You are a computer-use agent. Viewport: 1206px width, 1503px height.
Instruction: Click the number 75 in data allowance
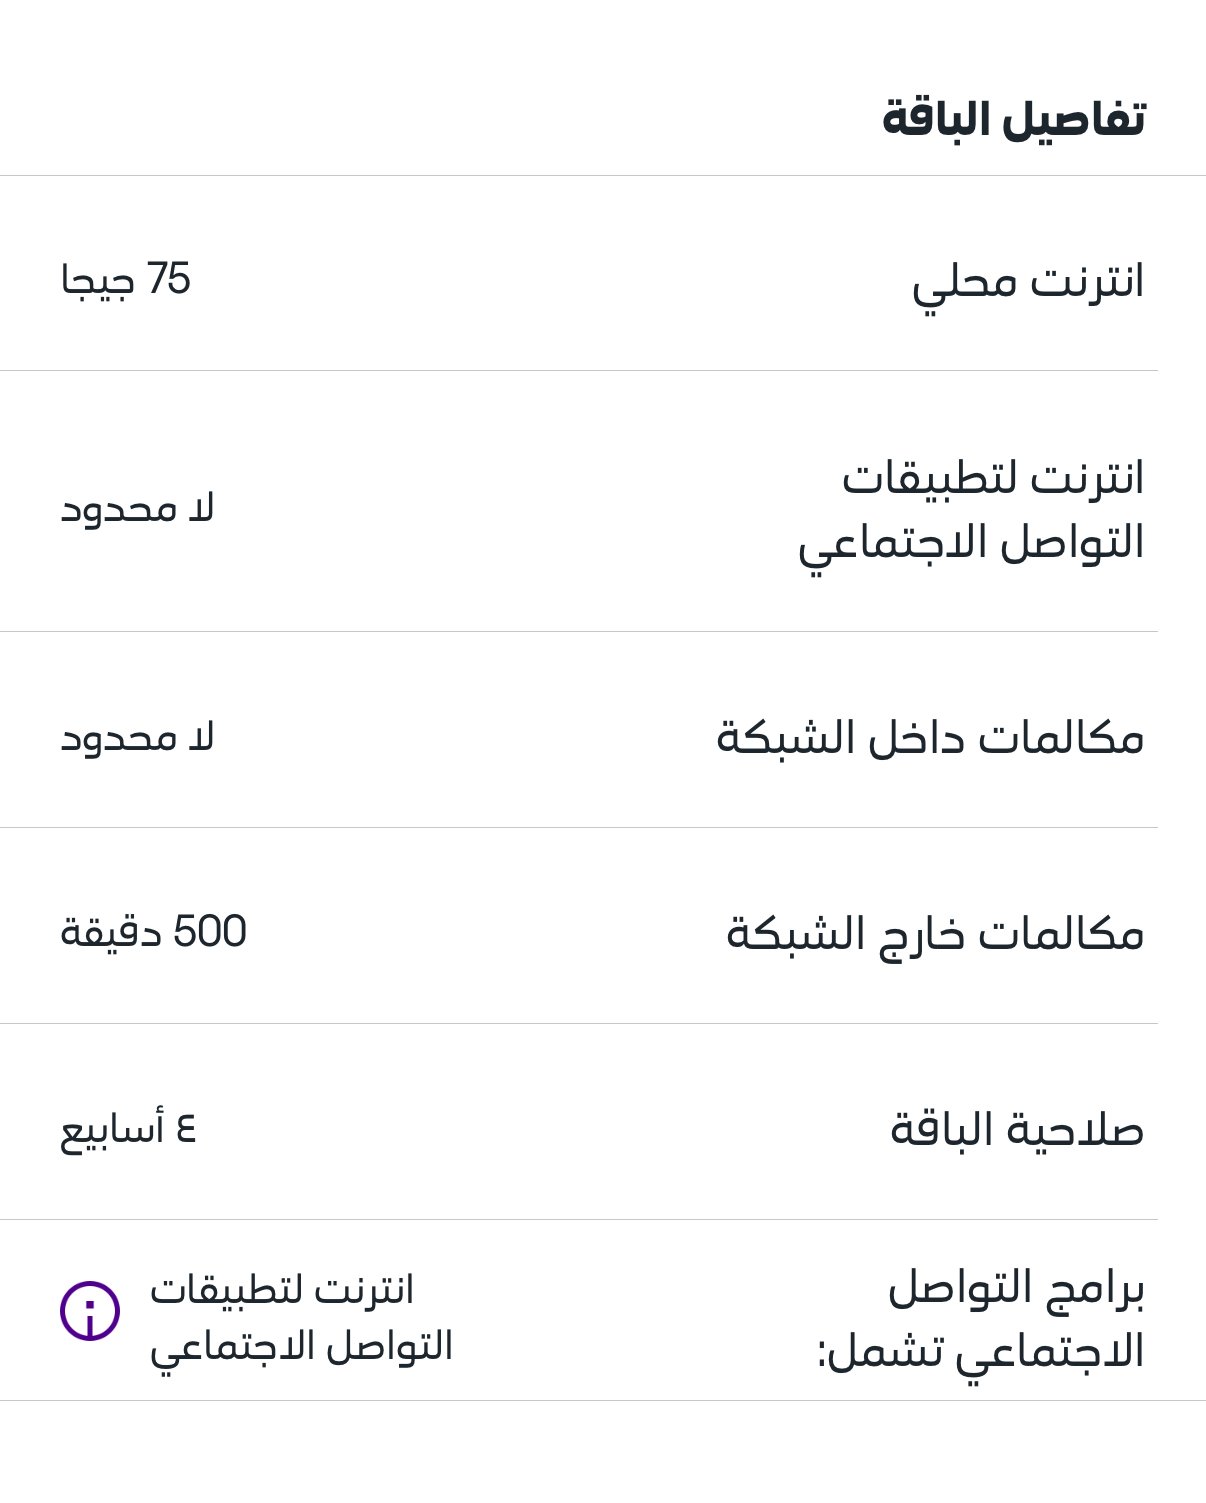point(168,279)
